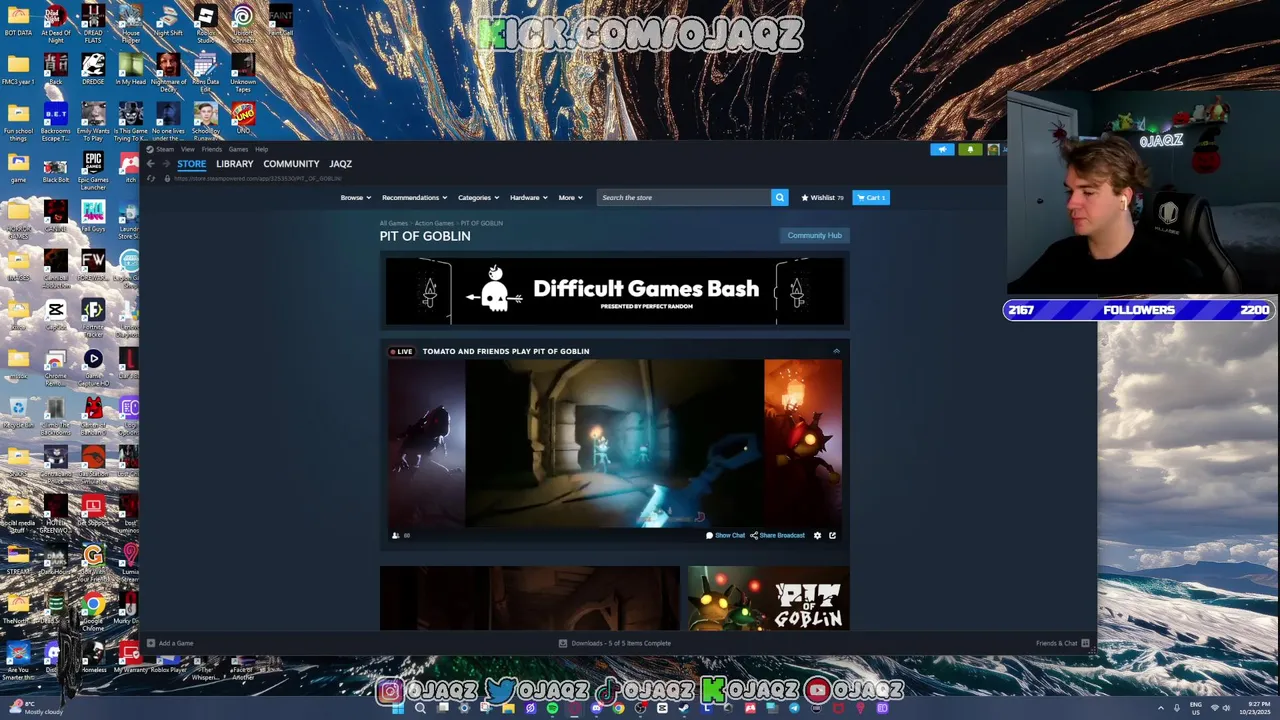
Task: Open the Hardware dropdown menu
Action: tap(528, 197)
